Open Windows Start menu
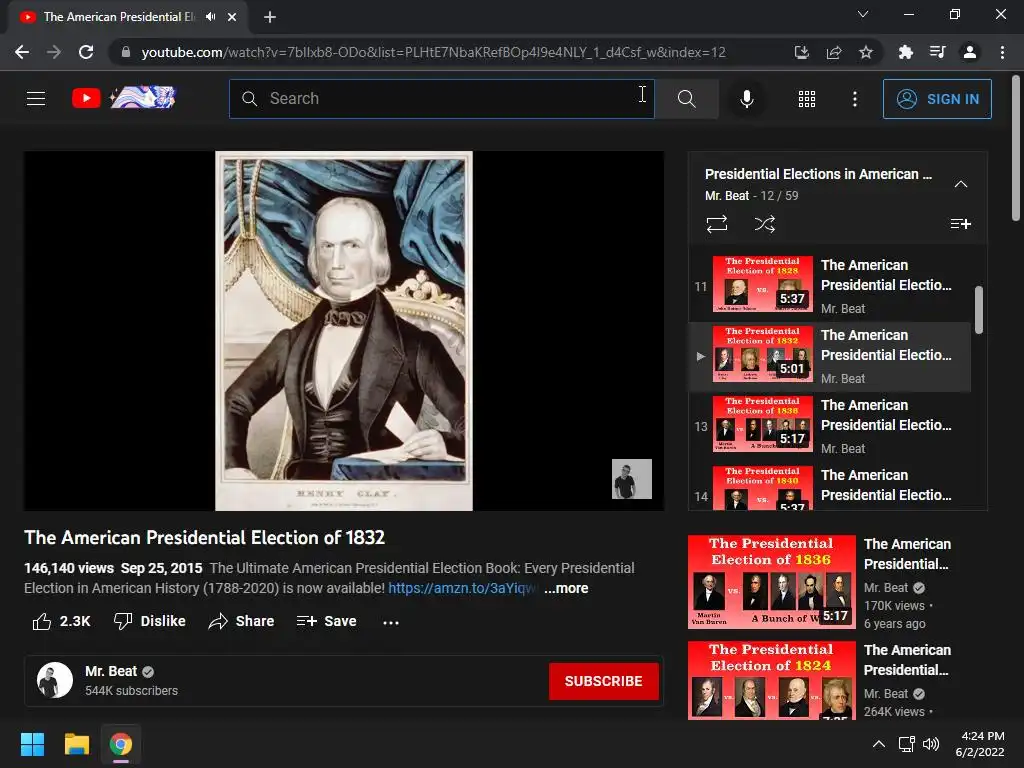 coord(32,744)
